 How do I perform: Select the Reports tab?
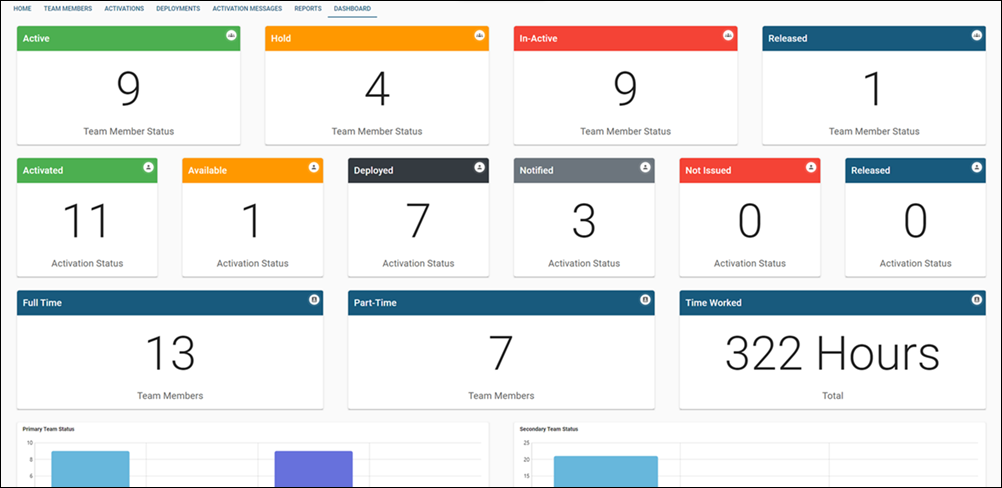[308, 8]
